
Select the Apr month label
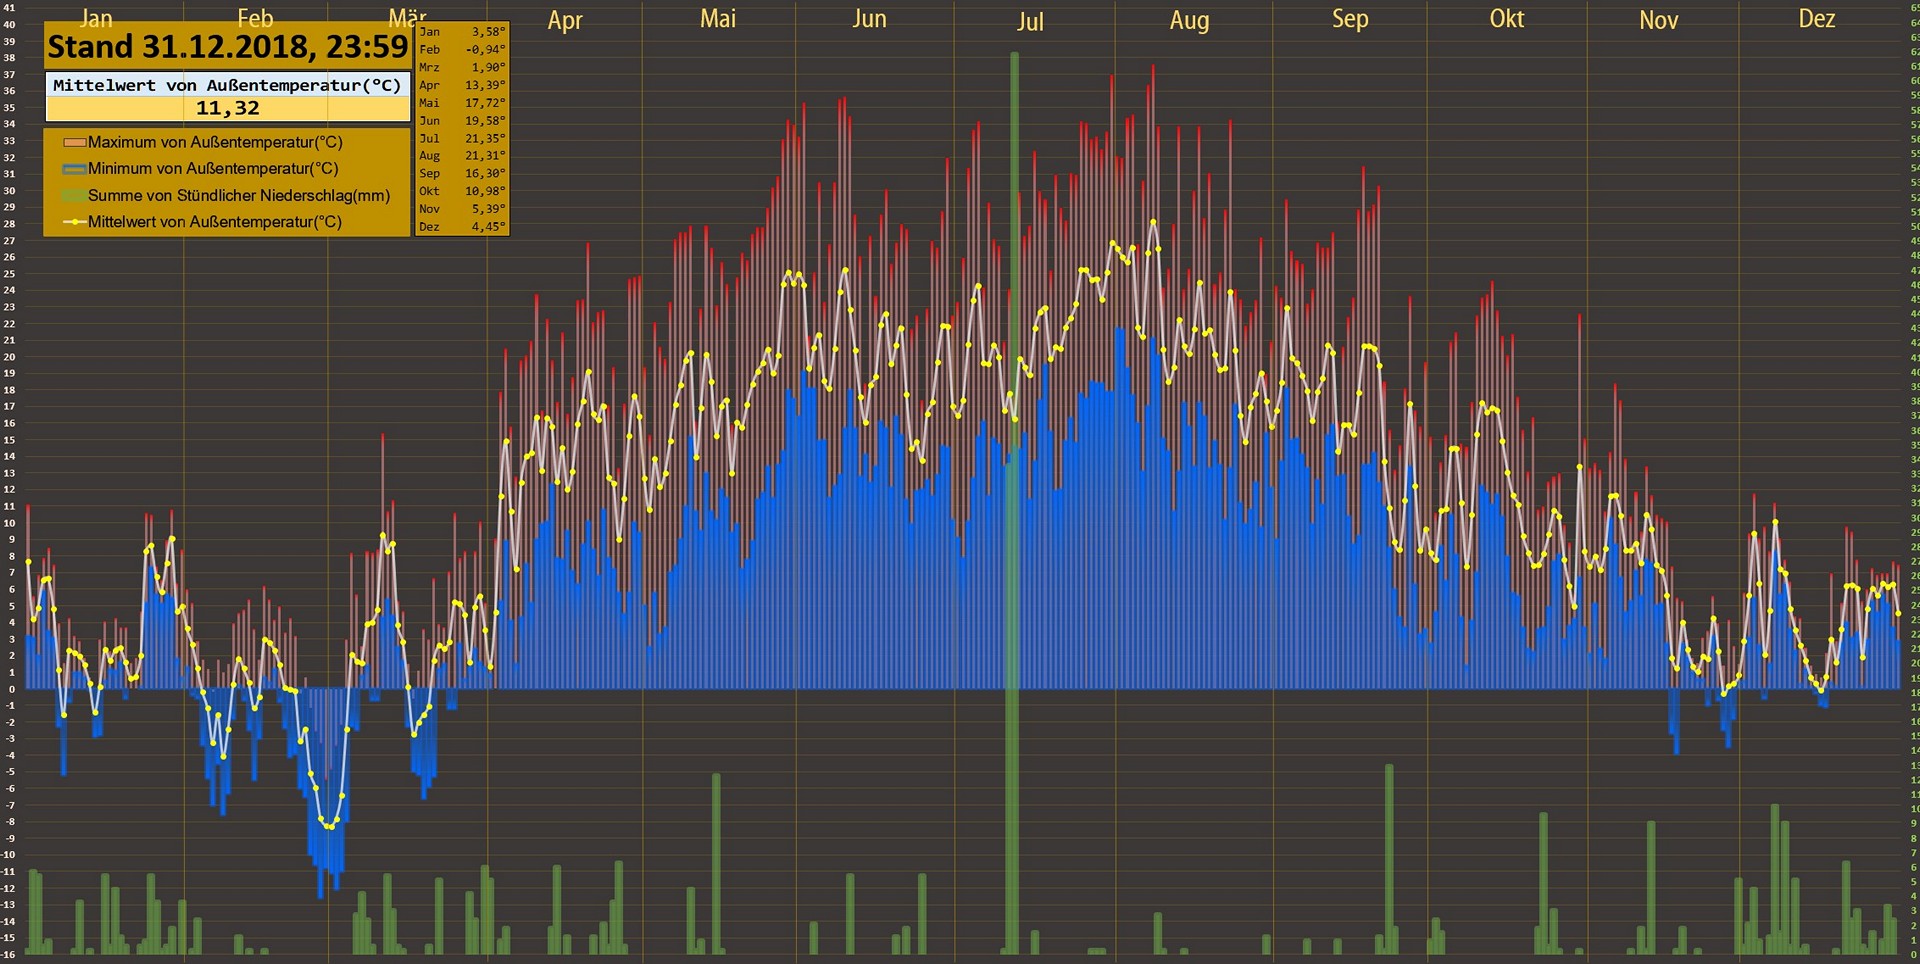pos(565,21)
